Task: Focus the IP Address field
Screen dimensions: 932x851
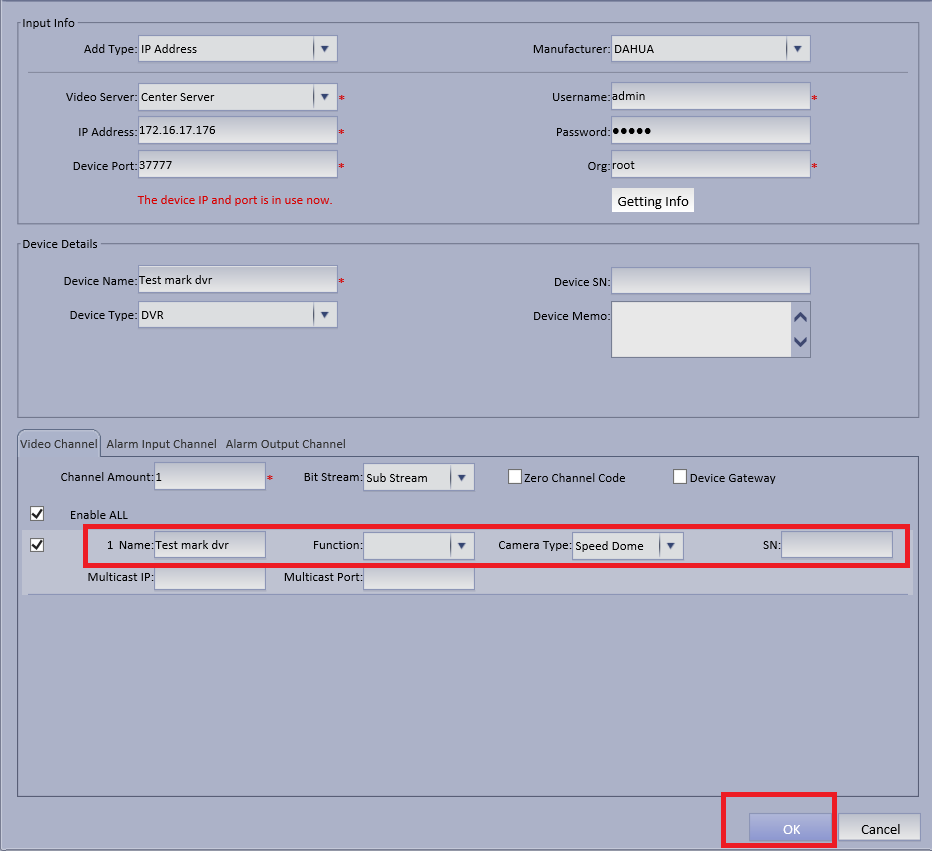Action: [x=238, y=130]
